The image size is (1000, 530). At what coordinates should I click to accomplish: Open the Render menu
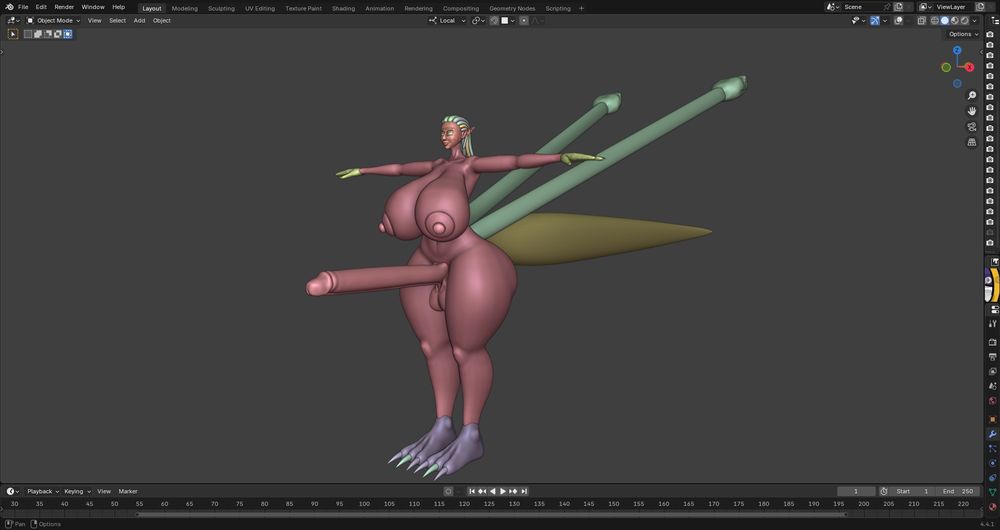coord(64,7)
